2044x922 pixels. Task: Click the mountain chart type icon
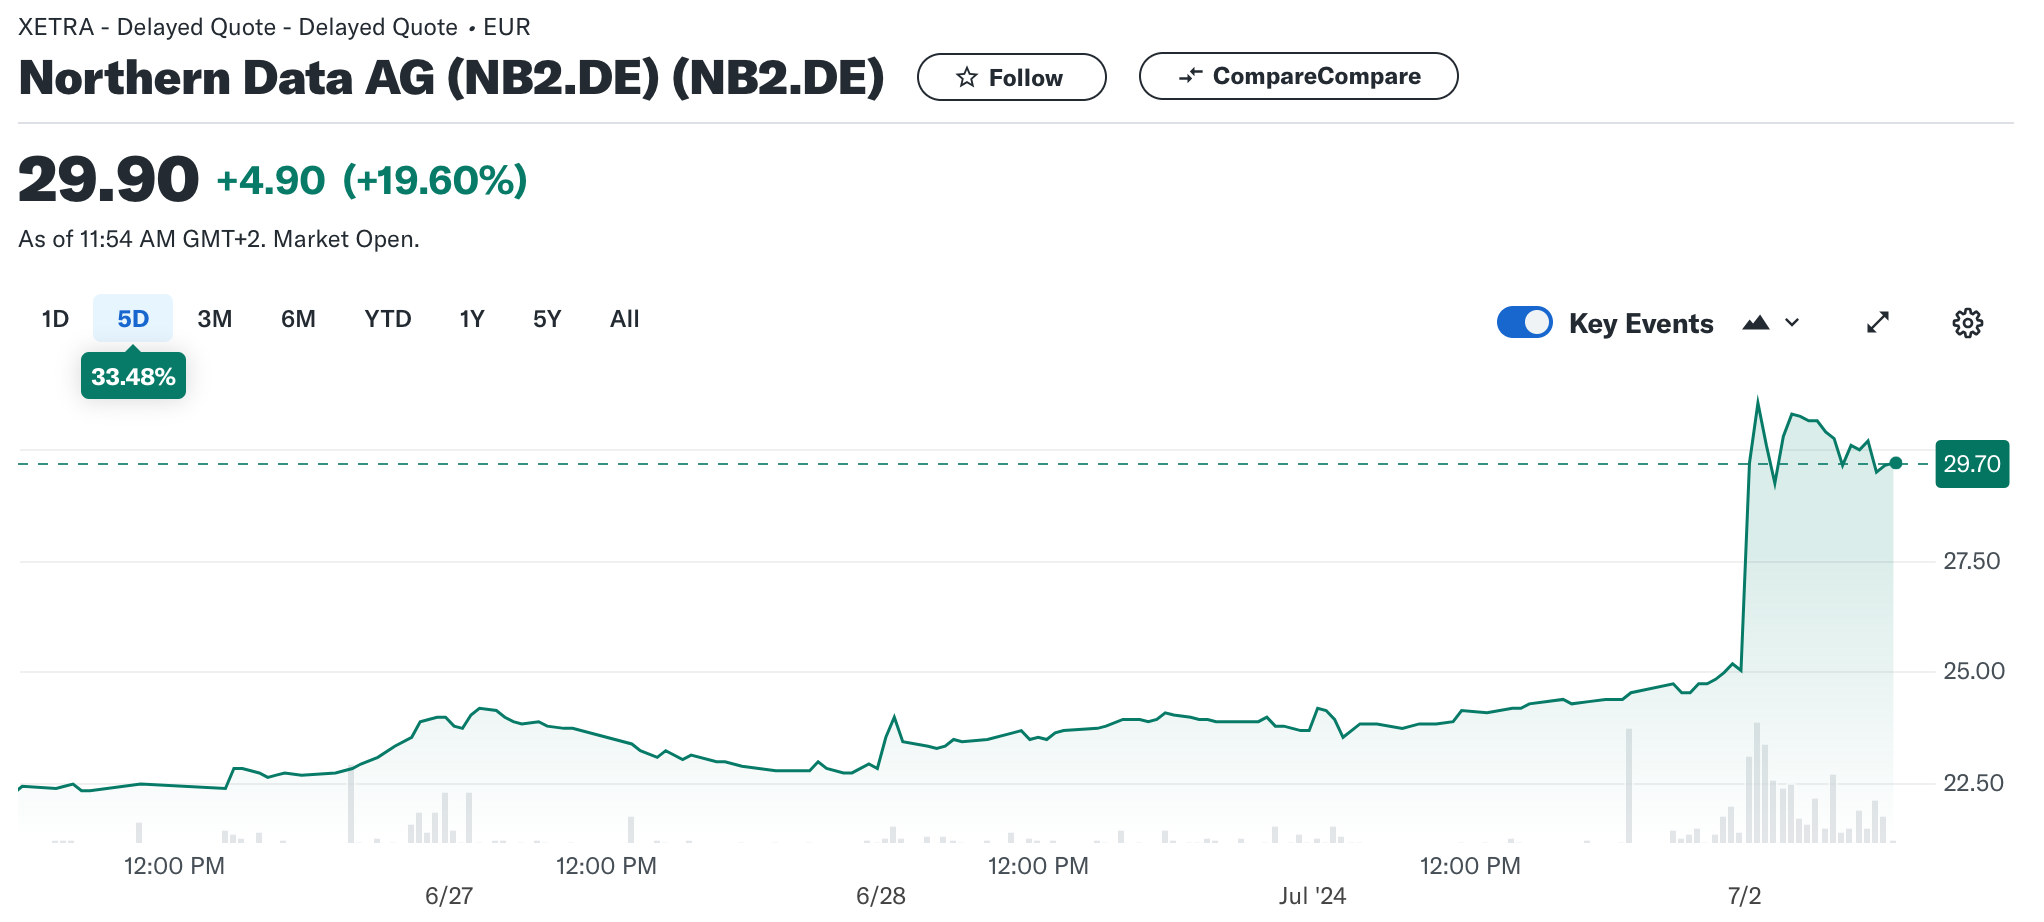coord(1756,323)
